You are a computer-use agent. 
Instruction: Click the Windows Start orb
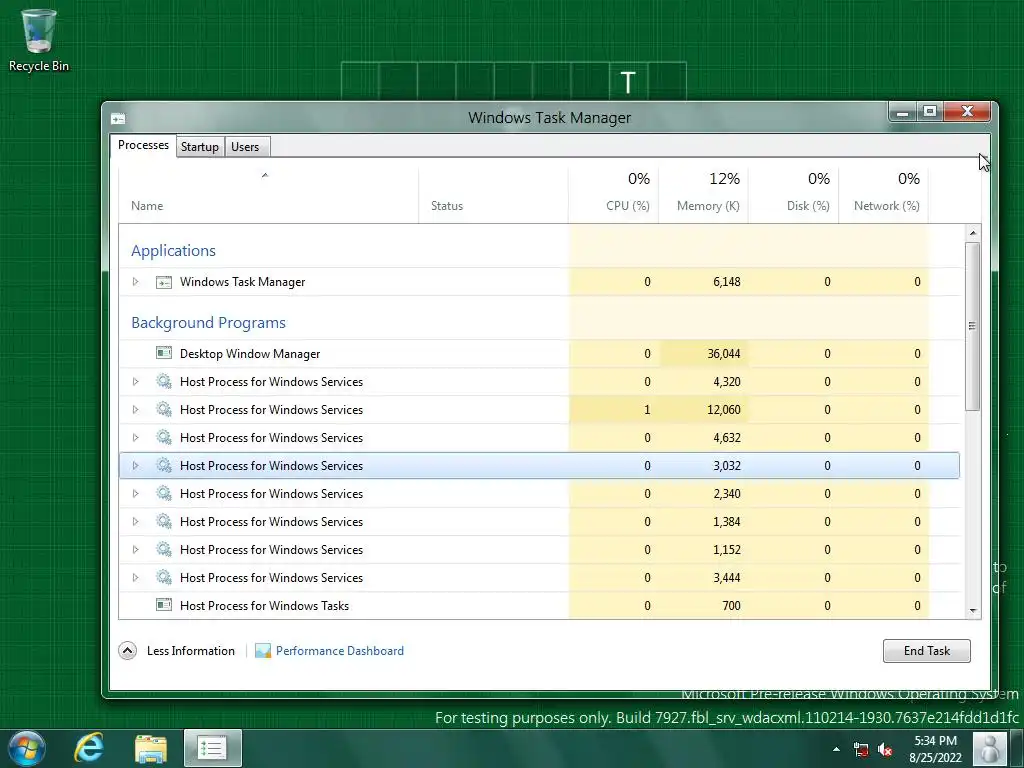[x=26, y=748]
